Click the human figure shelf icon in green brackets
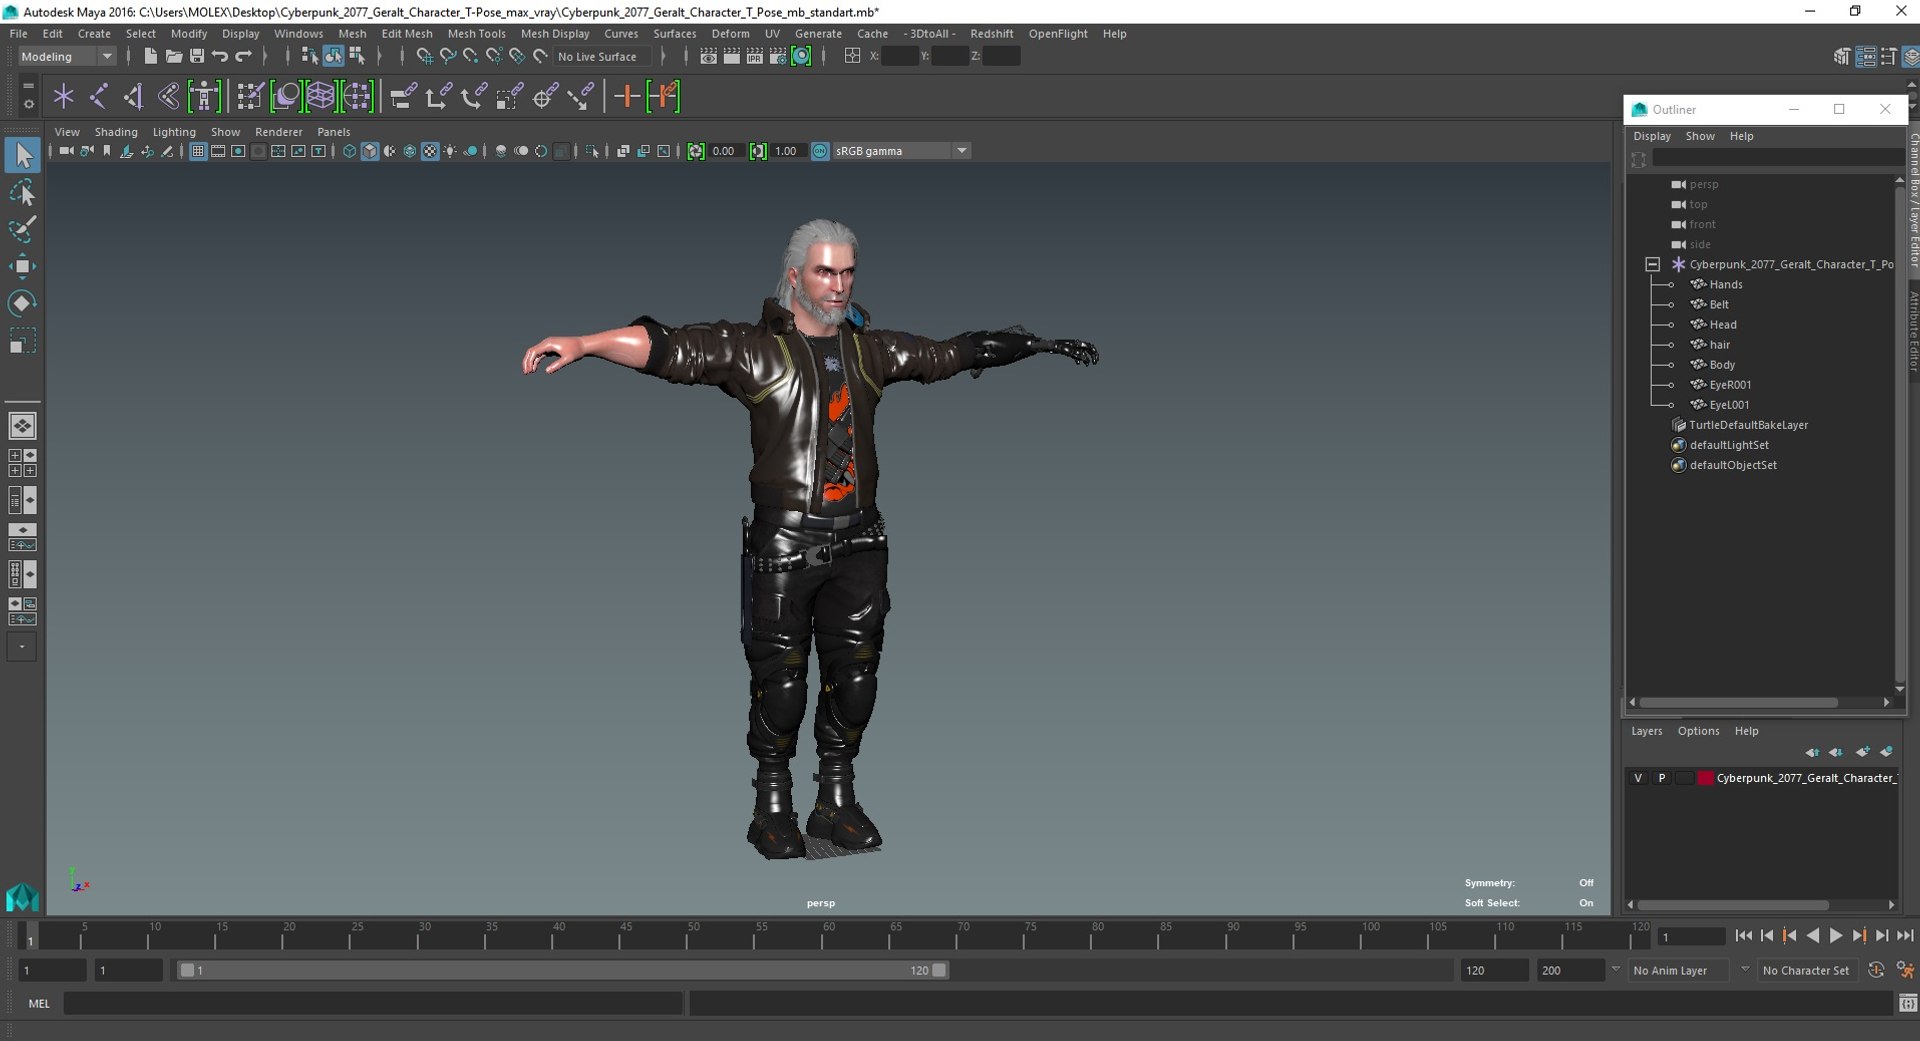 (x=204, y=96)
